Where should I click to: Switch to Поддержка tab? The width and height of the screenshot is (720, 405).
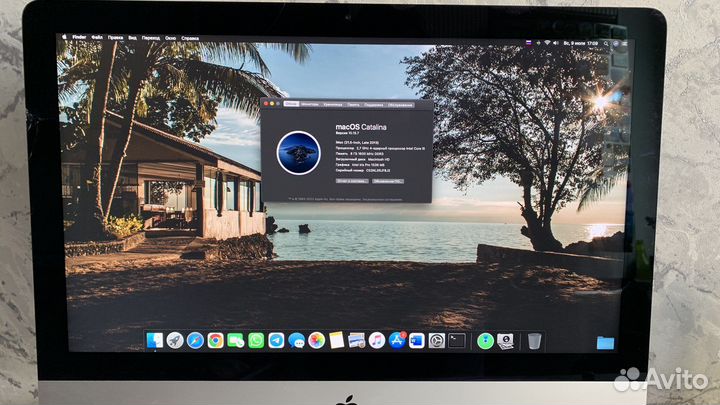point(374,105)
